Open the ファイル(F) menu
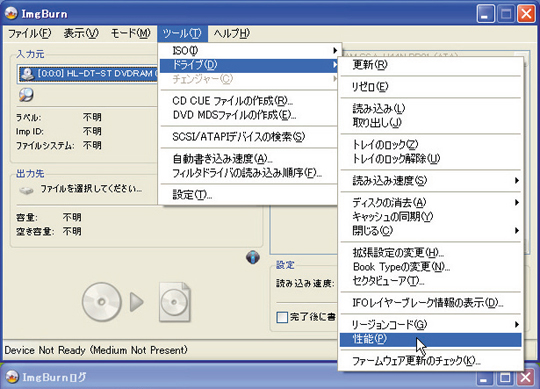The height and width of the screenshot is (389, 540). (30, 33)
